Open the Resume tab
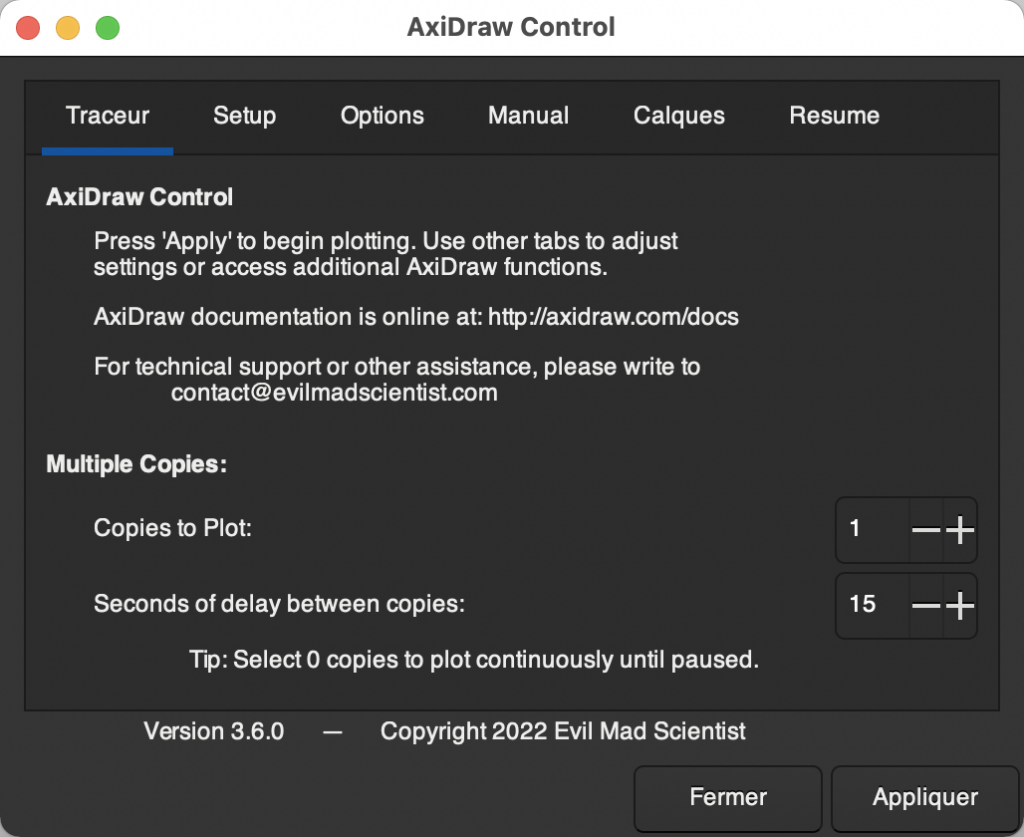 (x=834, y=116)
